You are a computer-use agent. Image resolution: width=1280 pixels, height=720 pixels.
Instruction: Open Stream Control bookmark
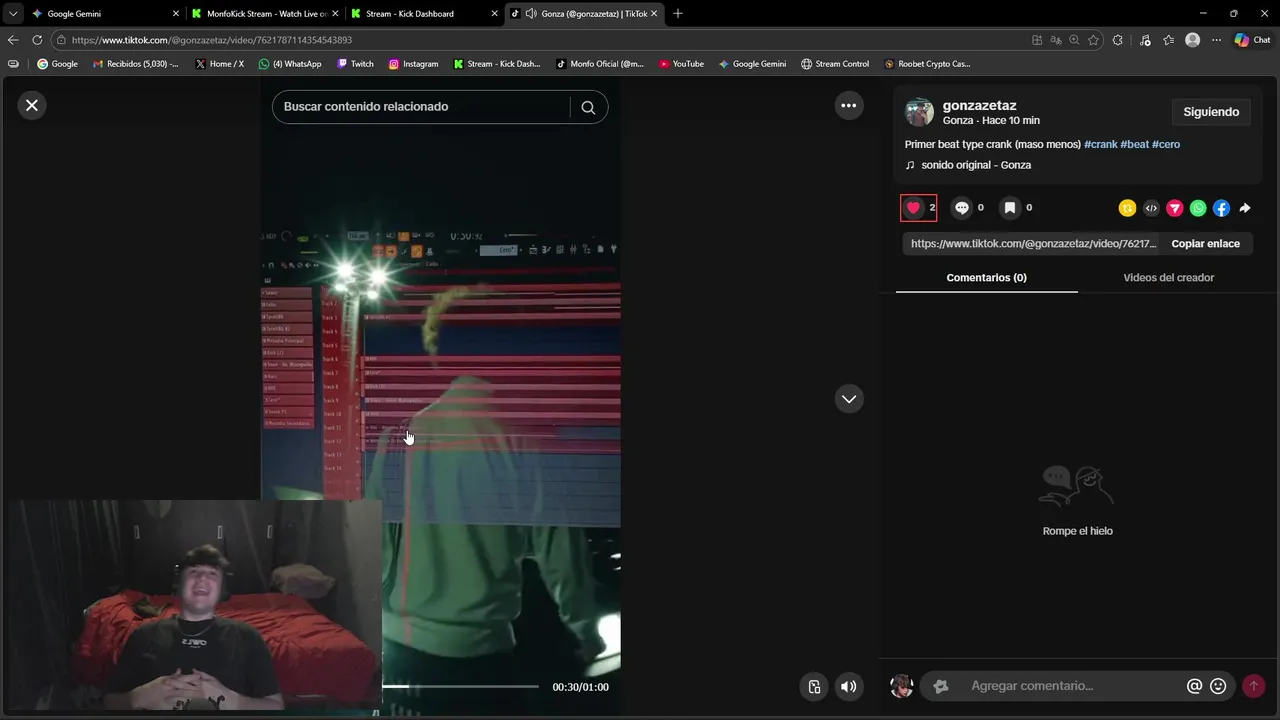835,64
